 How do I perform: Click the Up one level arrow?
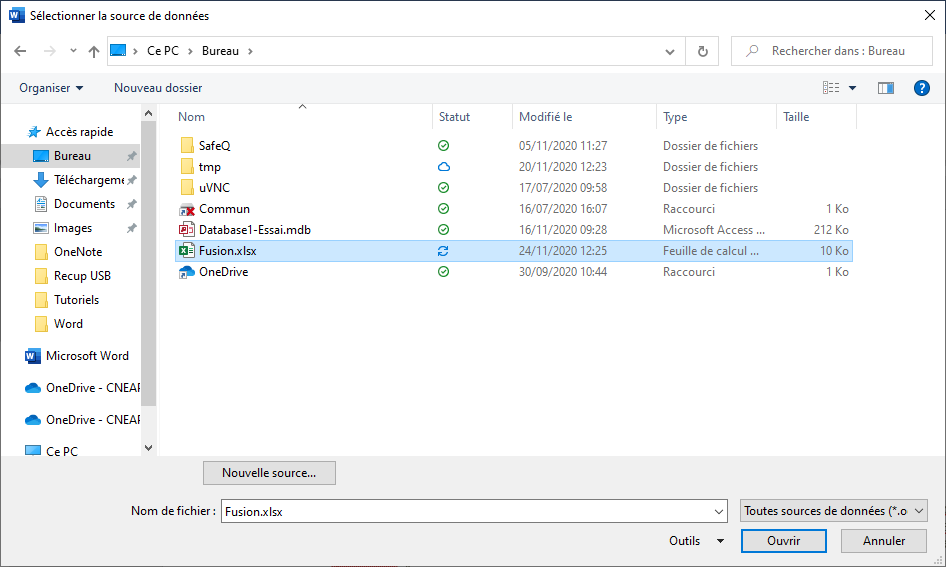(94, 51)
